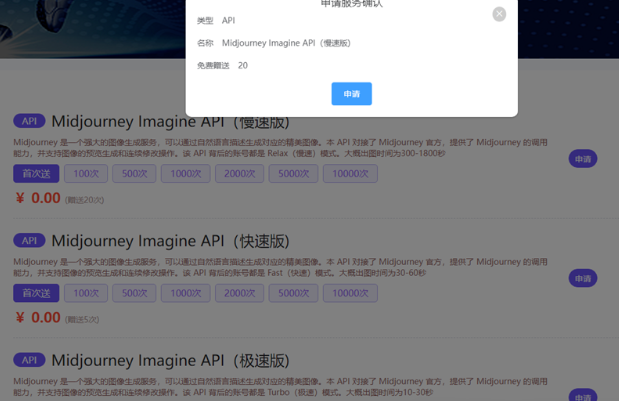The image size is (619, 401).
Task: Open the Midjourney Imagine API（慢速版）title
Action: tap(170, 122)
